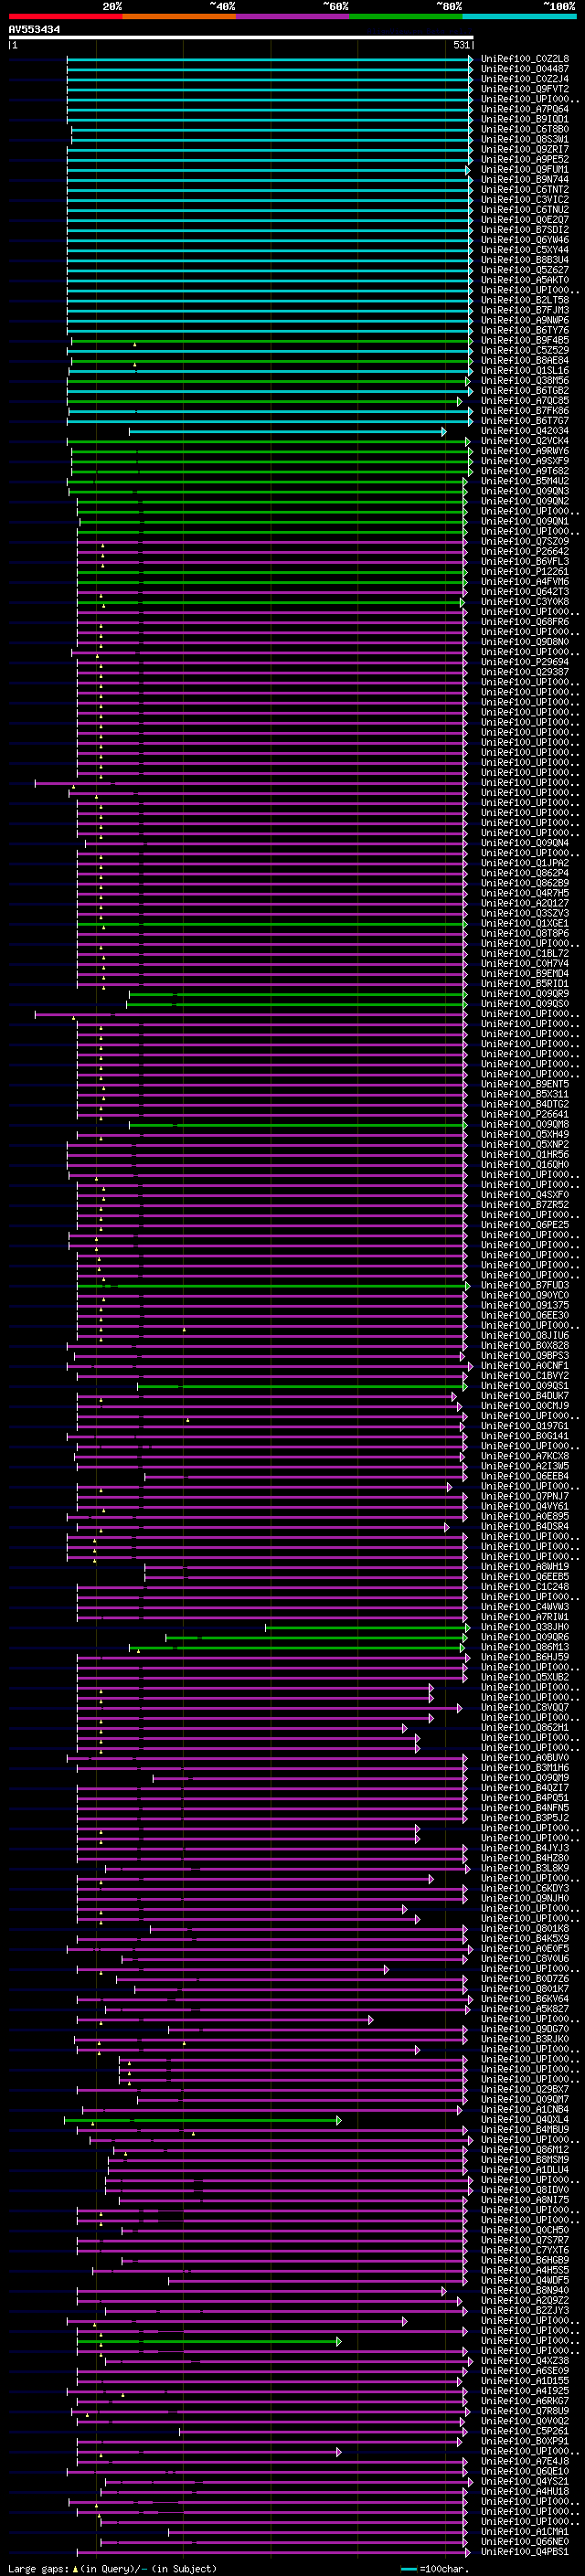Click hit UniRef100_Q66NE0
Viewport: 585px width, 2576px height.
(x=525, y=2541)
